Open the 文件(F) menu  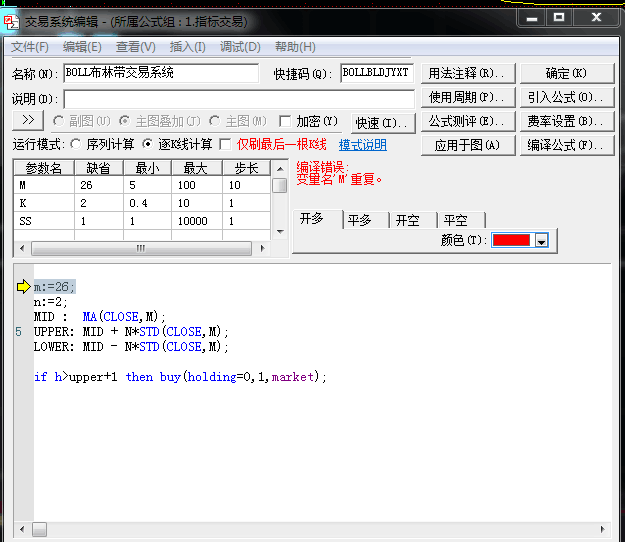(x=29, y=47)
